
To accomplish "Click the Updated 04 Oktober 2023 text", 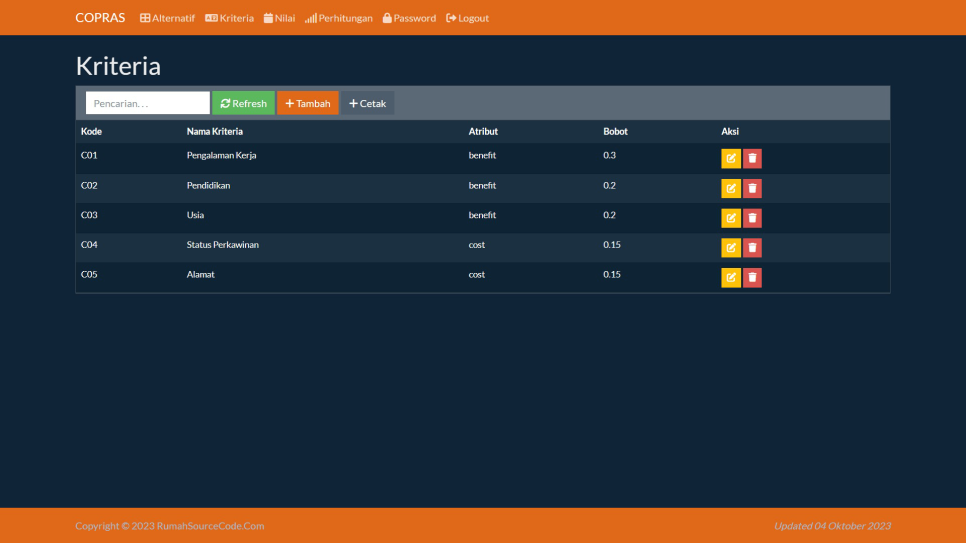I will click(832, 526).
